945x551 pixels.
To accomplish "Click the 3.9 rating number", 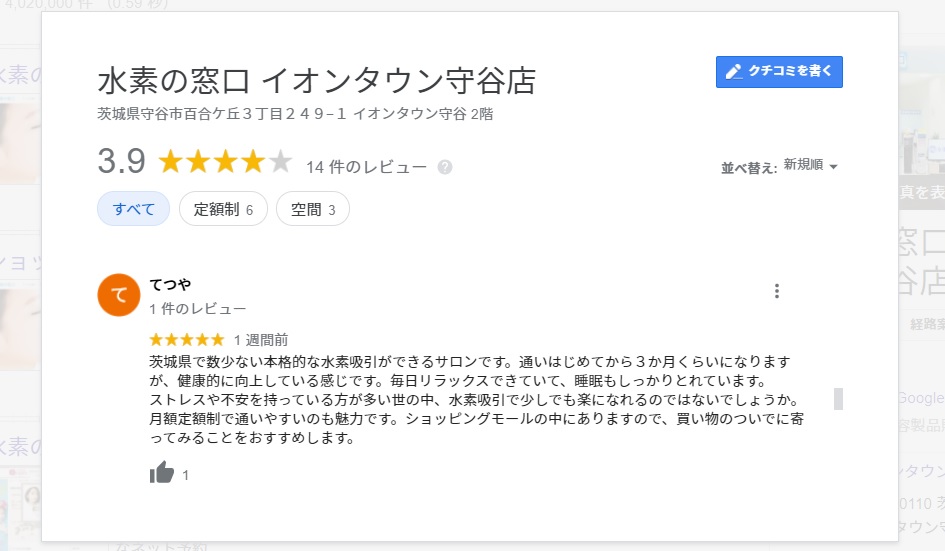I will 122,161.
